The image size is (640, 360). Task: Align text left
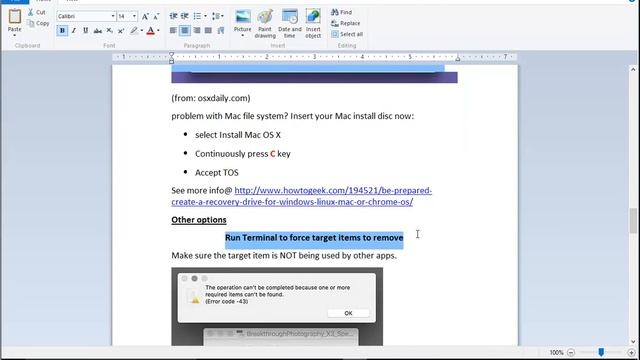[173, 31]
